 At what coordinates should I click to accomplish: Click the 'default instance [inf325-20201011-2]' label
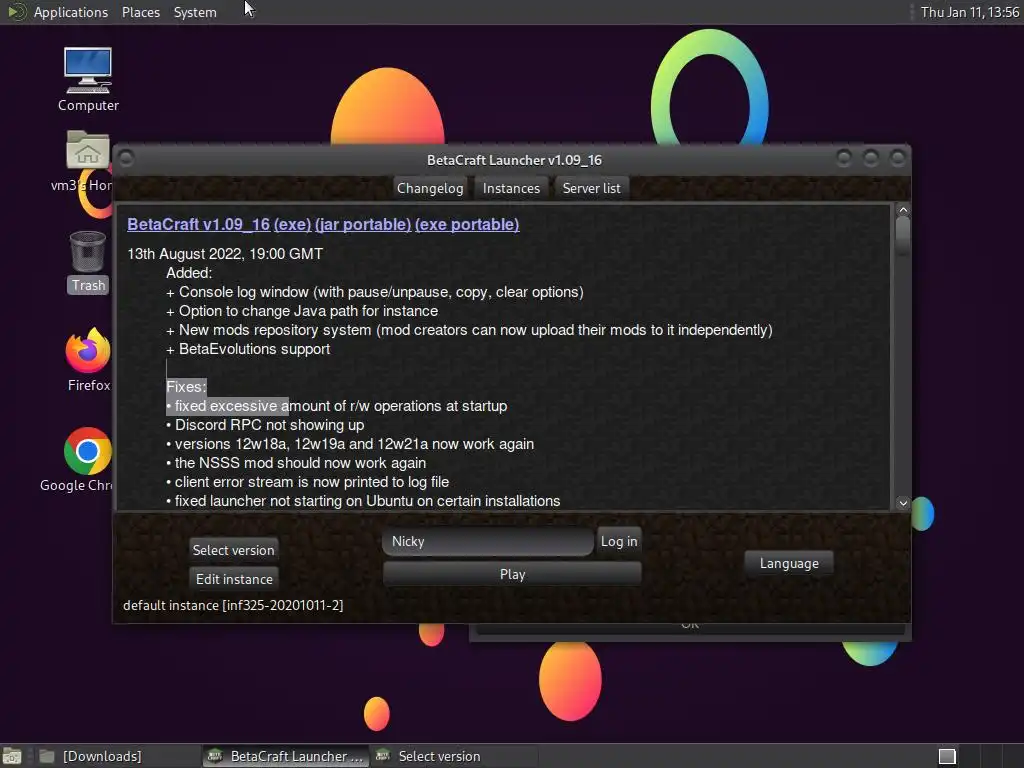coord(233,605)
